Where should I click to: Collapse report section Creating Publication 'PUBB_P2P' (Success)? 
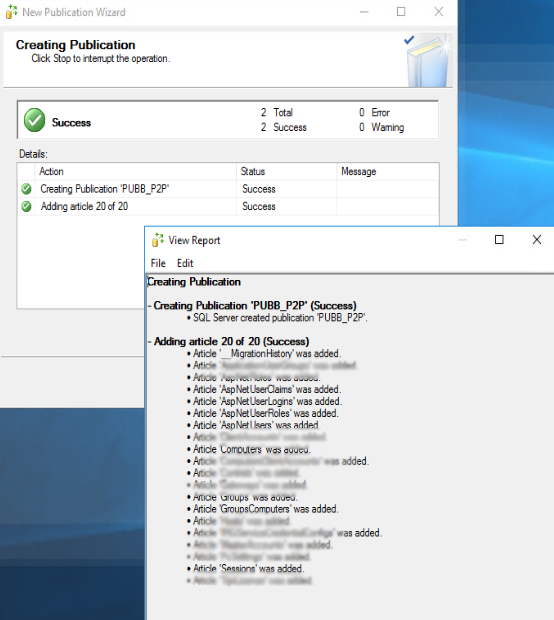150,306
